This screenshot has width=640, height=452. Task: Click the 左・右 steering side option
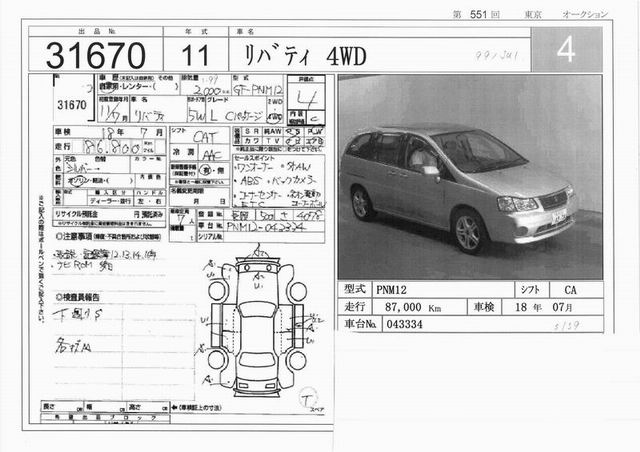[150, 201]
